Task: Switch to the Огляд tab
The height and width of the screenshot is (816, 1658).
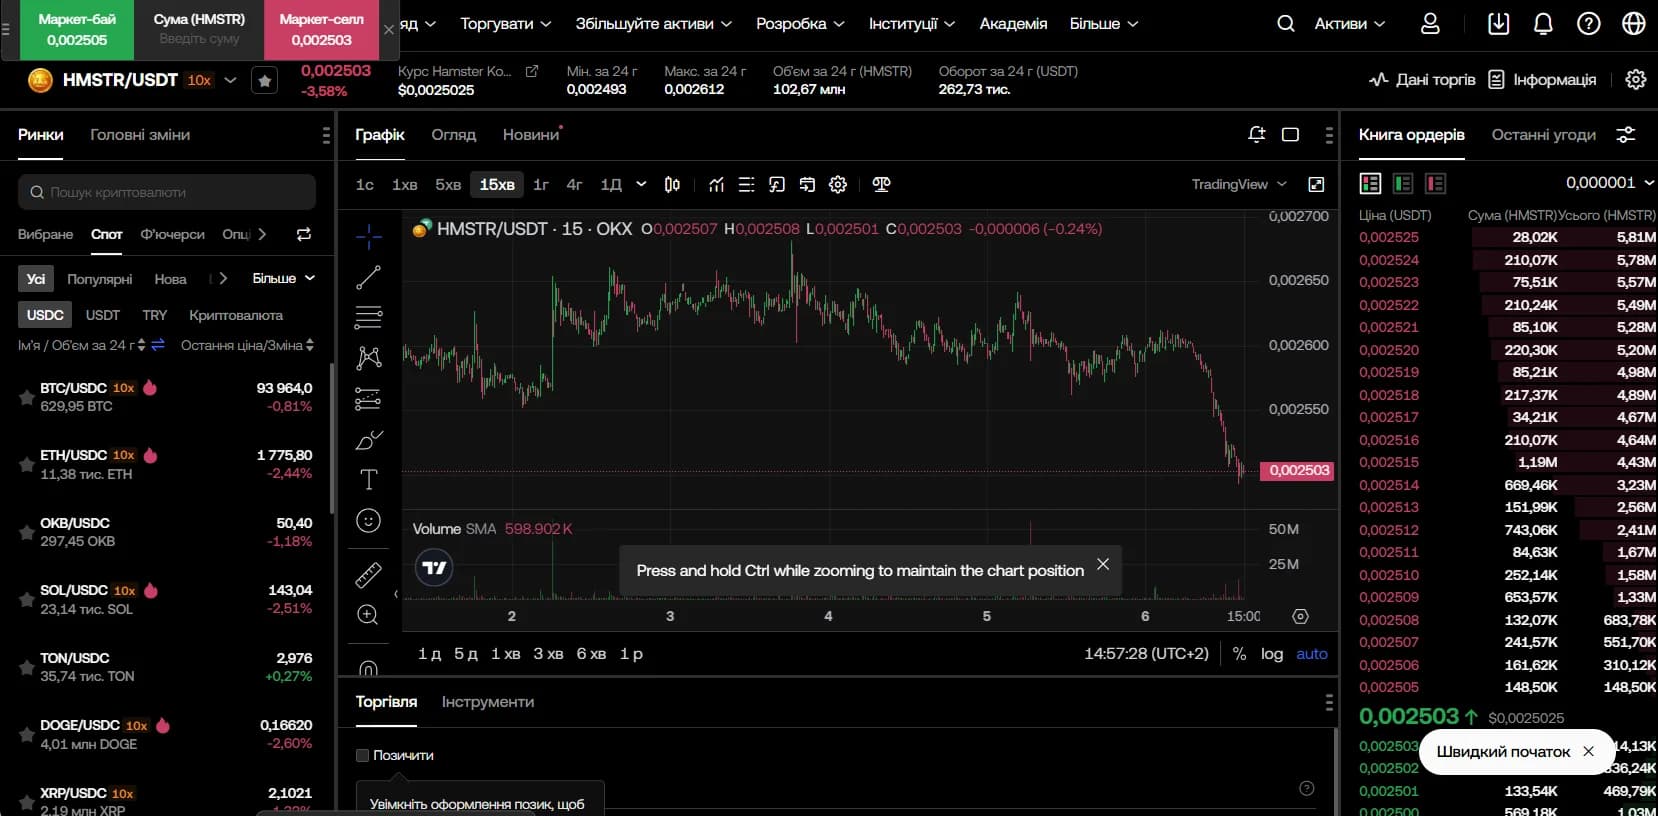Action: click(453, 134)
